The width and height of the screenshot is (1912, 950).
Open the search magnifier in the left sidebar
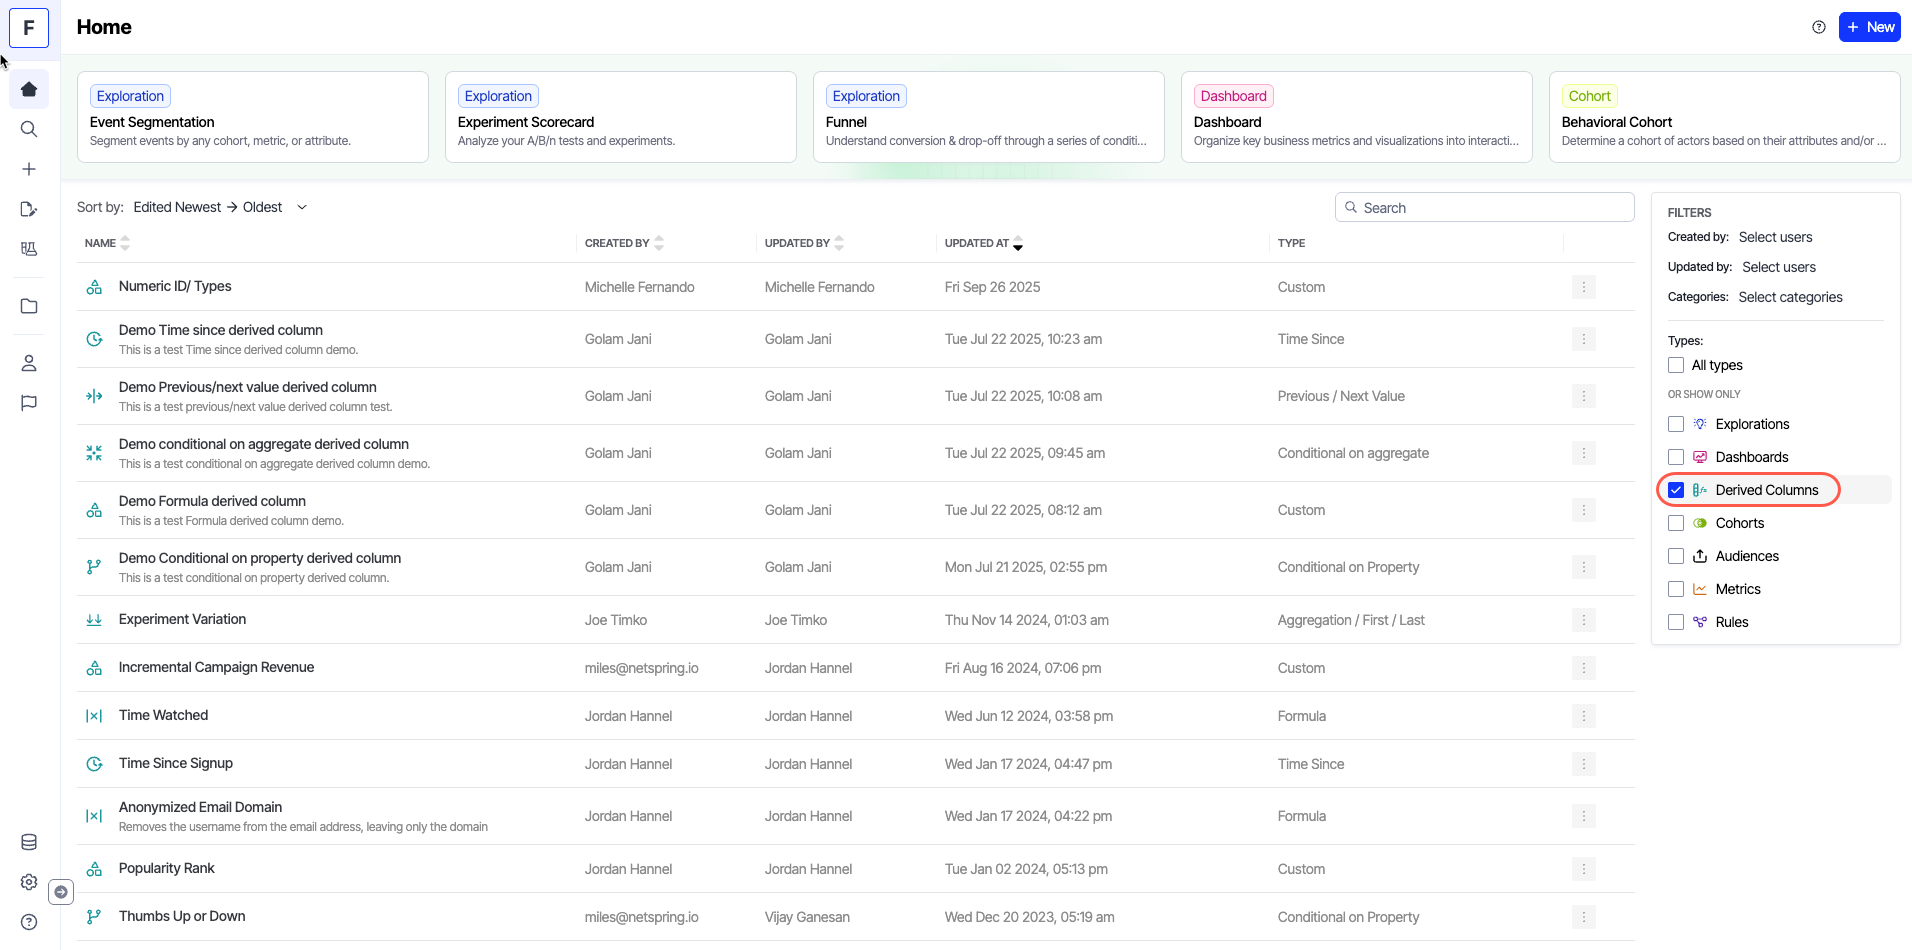(x=29, y=129)
